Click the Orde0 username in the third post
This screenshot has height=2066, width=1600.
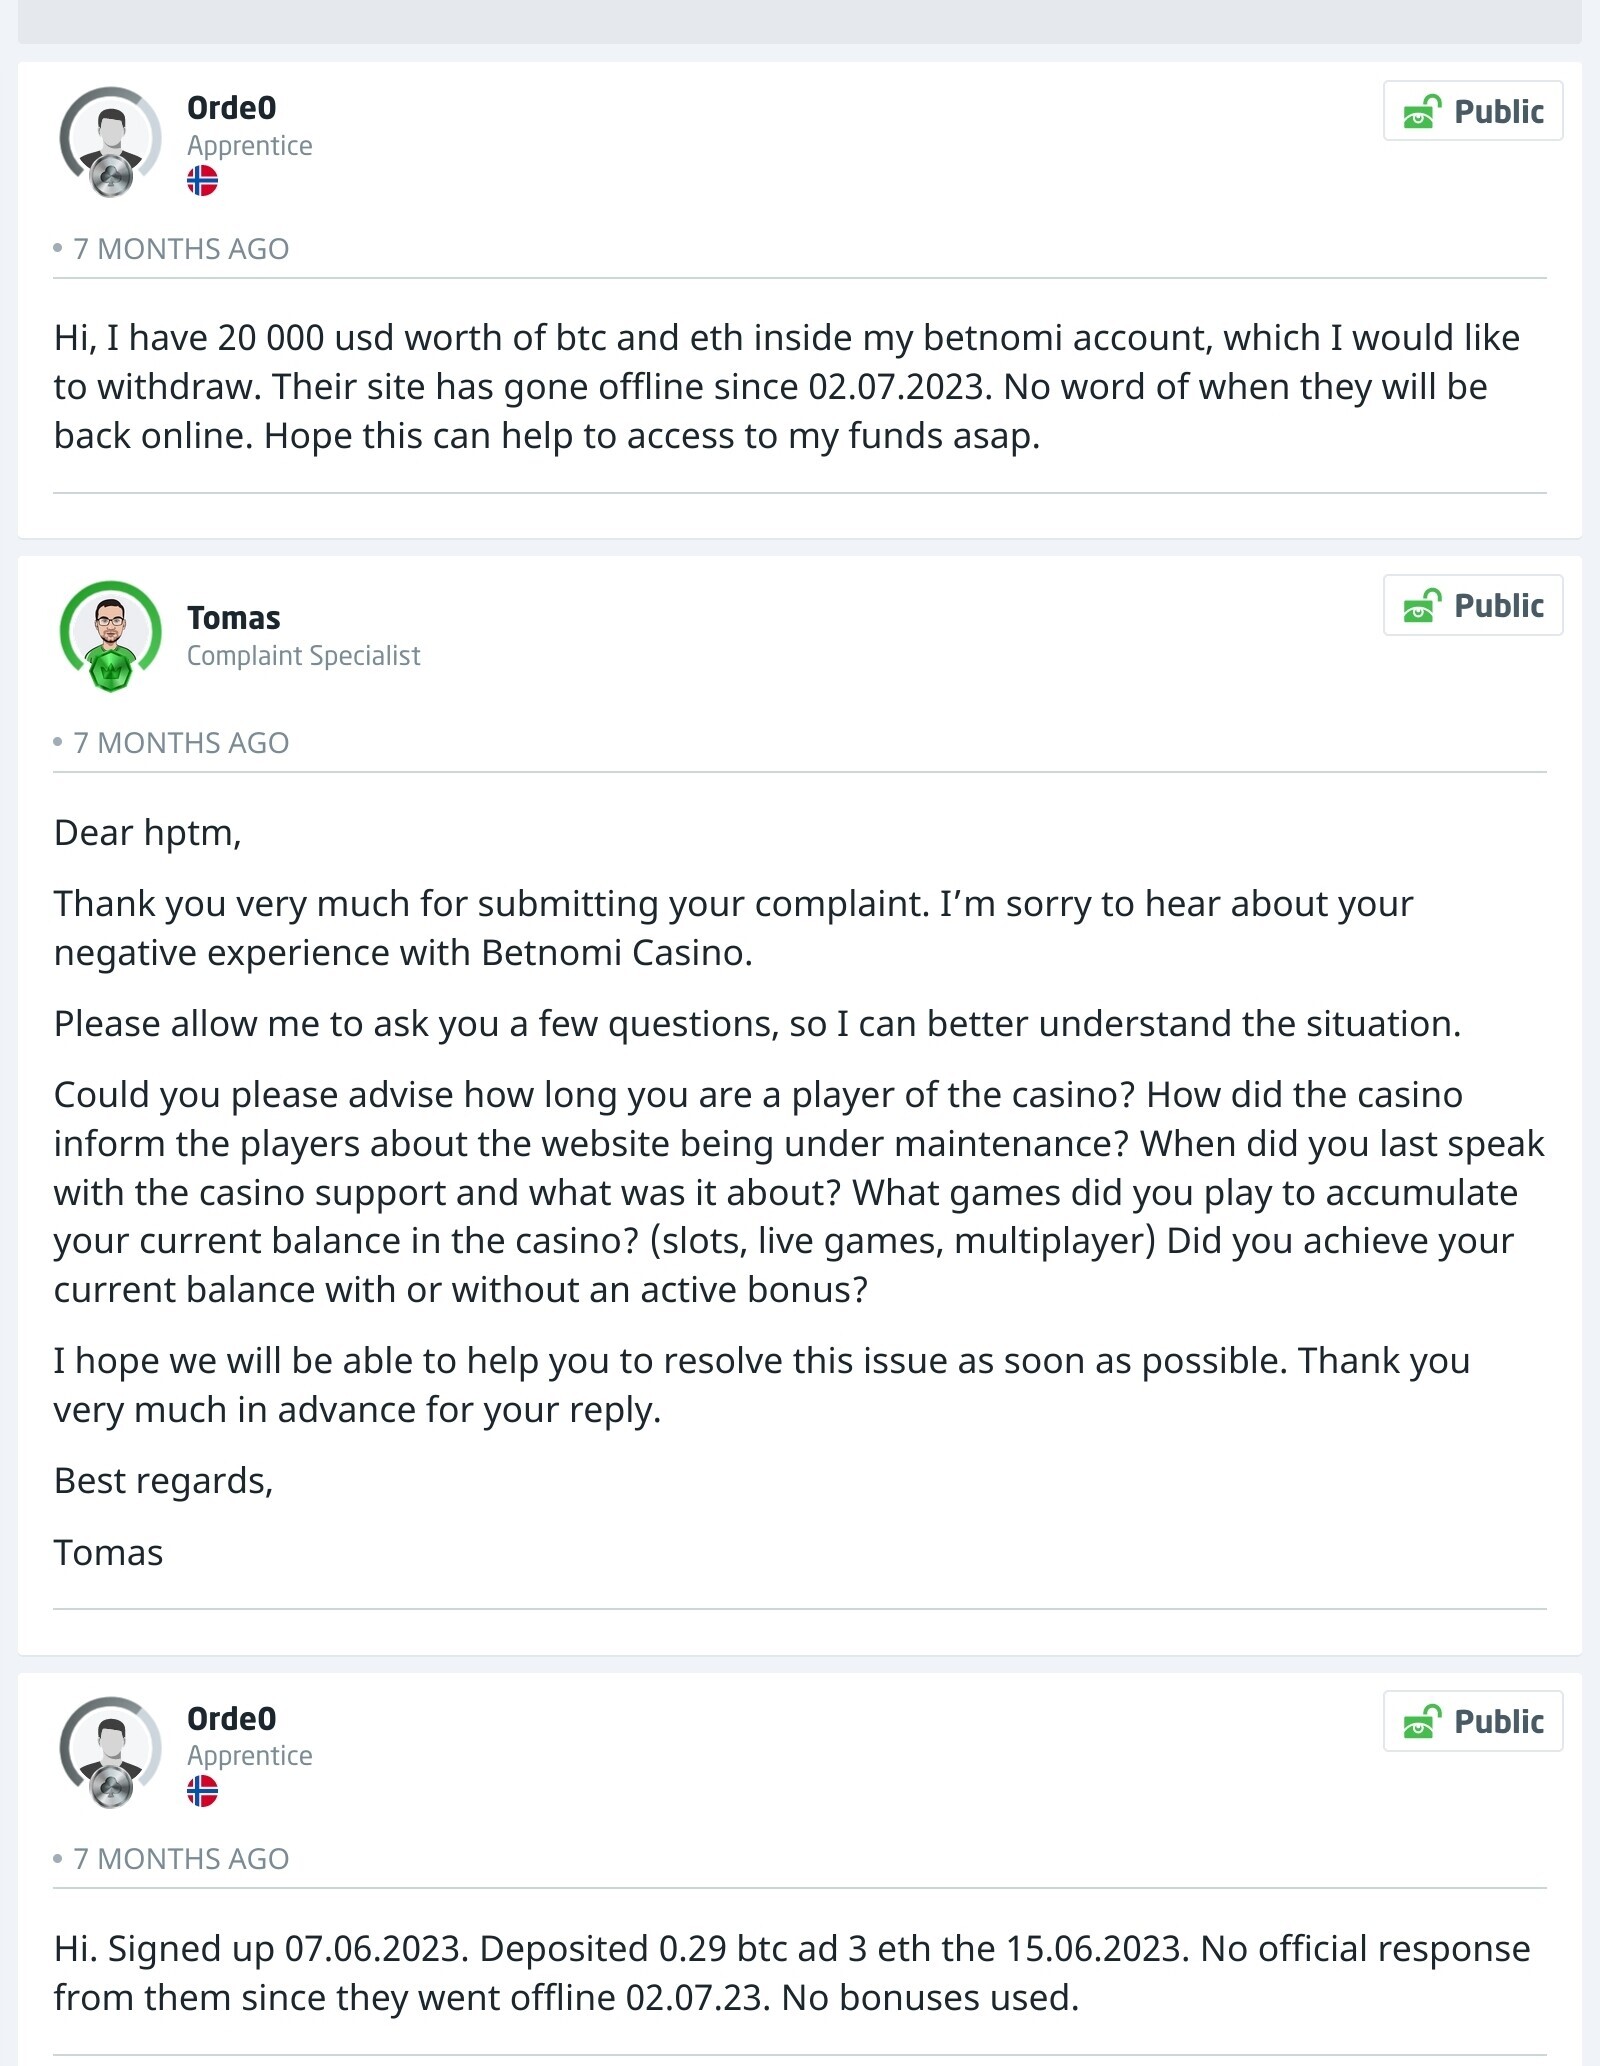coord(231,1718)
